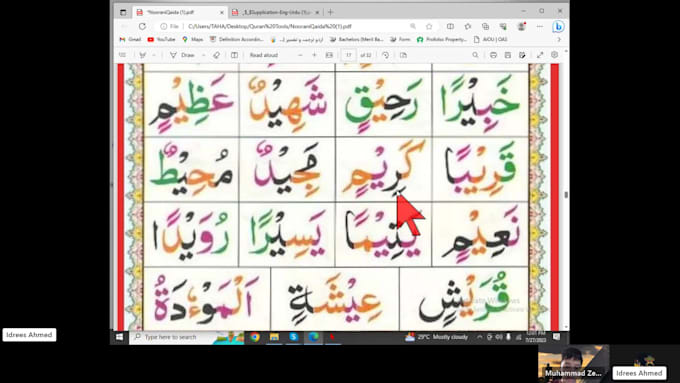Image resolution: width=680 pixels, height=383 pixels.
Task: Close the Supplication Eng-Urdu tab
Action: 317,13
